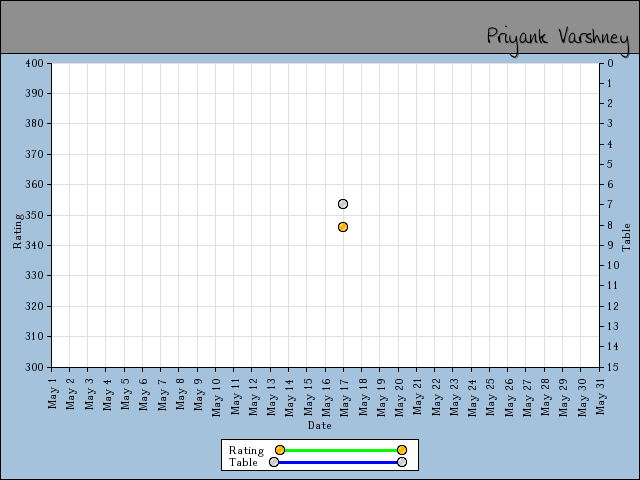Click the 400 value on Rating axis
The height and width of the screenshot is (480, 640).
click(35, 63)
